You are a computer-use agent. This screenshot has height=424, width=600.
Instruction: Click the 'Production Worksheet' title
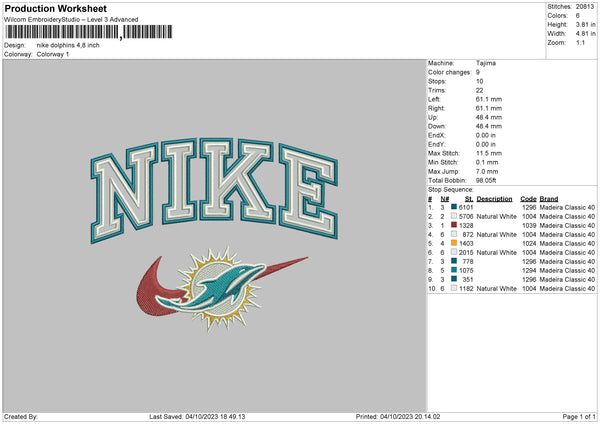click(x=56, y=9)
